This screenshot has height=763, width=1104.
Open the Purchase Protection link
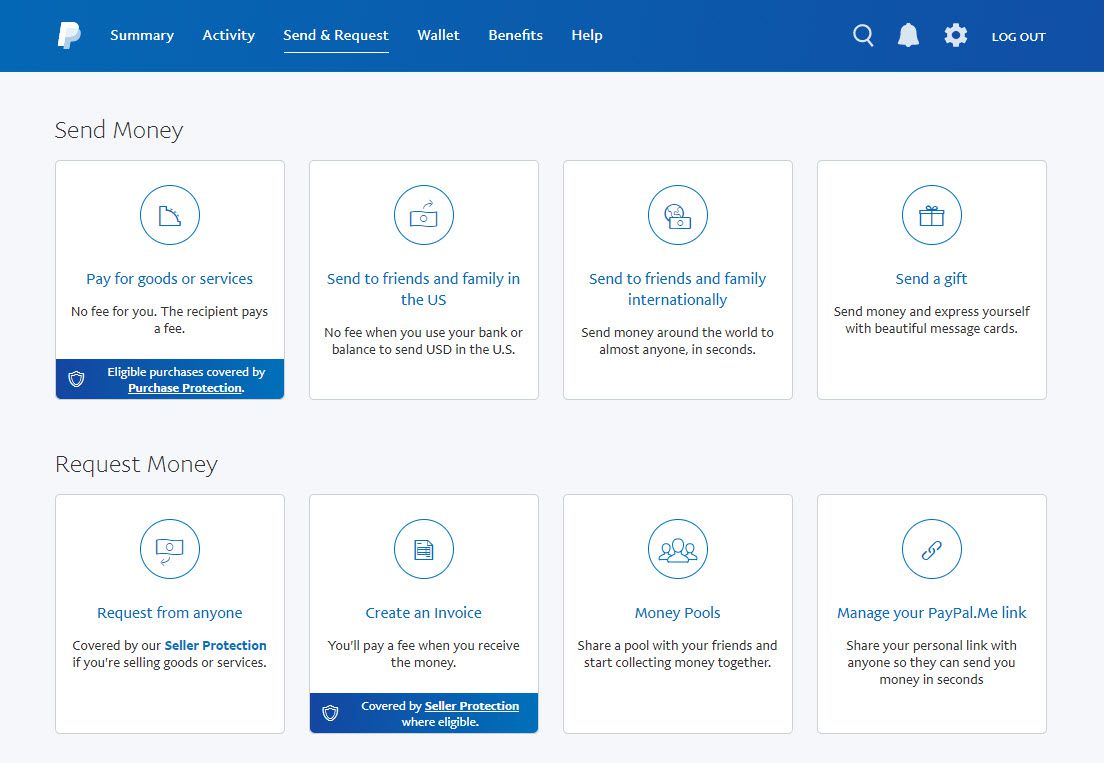point(185,388)
